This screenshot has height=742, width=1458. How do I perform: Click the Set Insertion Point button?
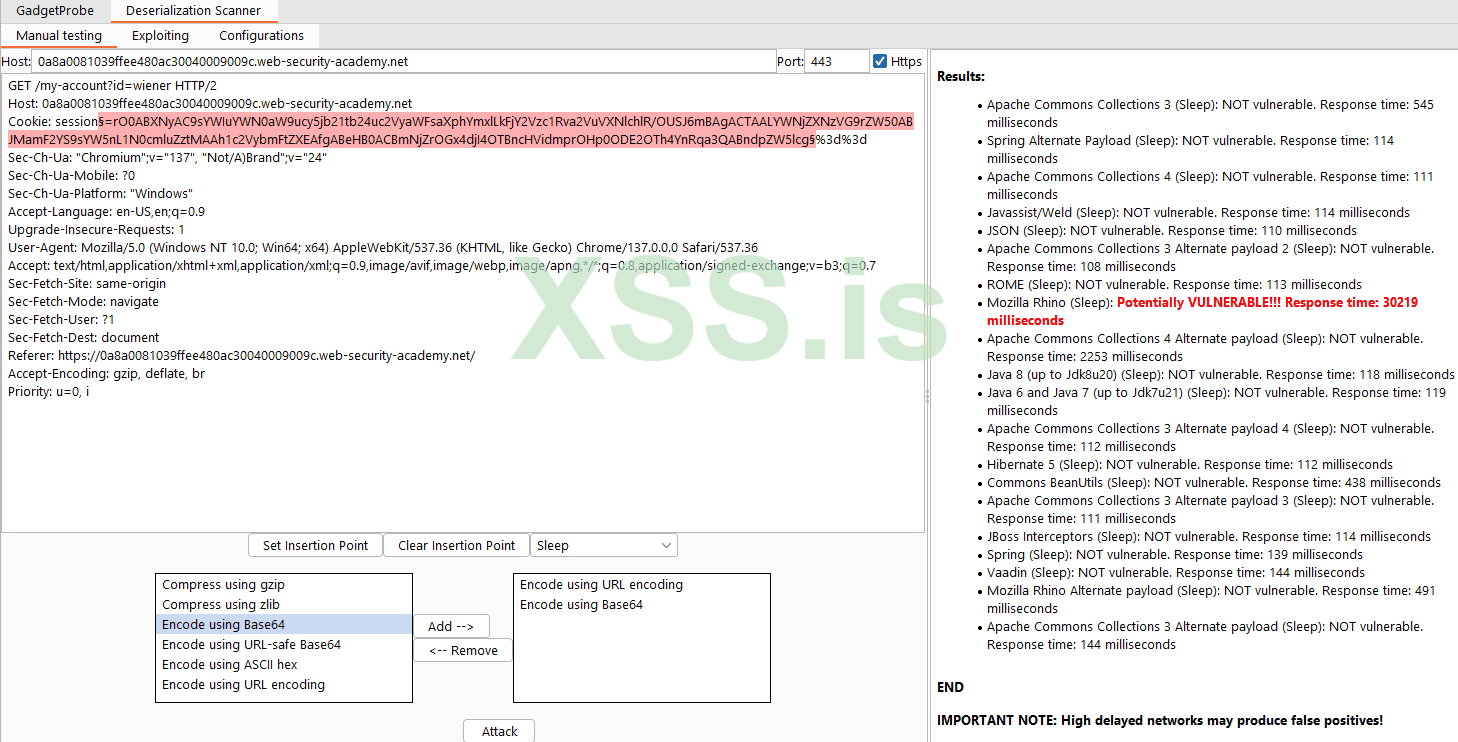(316, 545)
